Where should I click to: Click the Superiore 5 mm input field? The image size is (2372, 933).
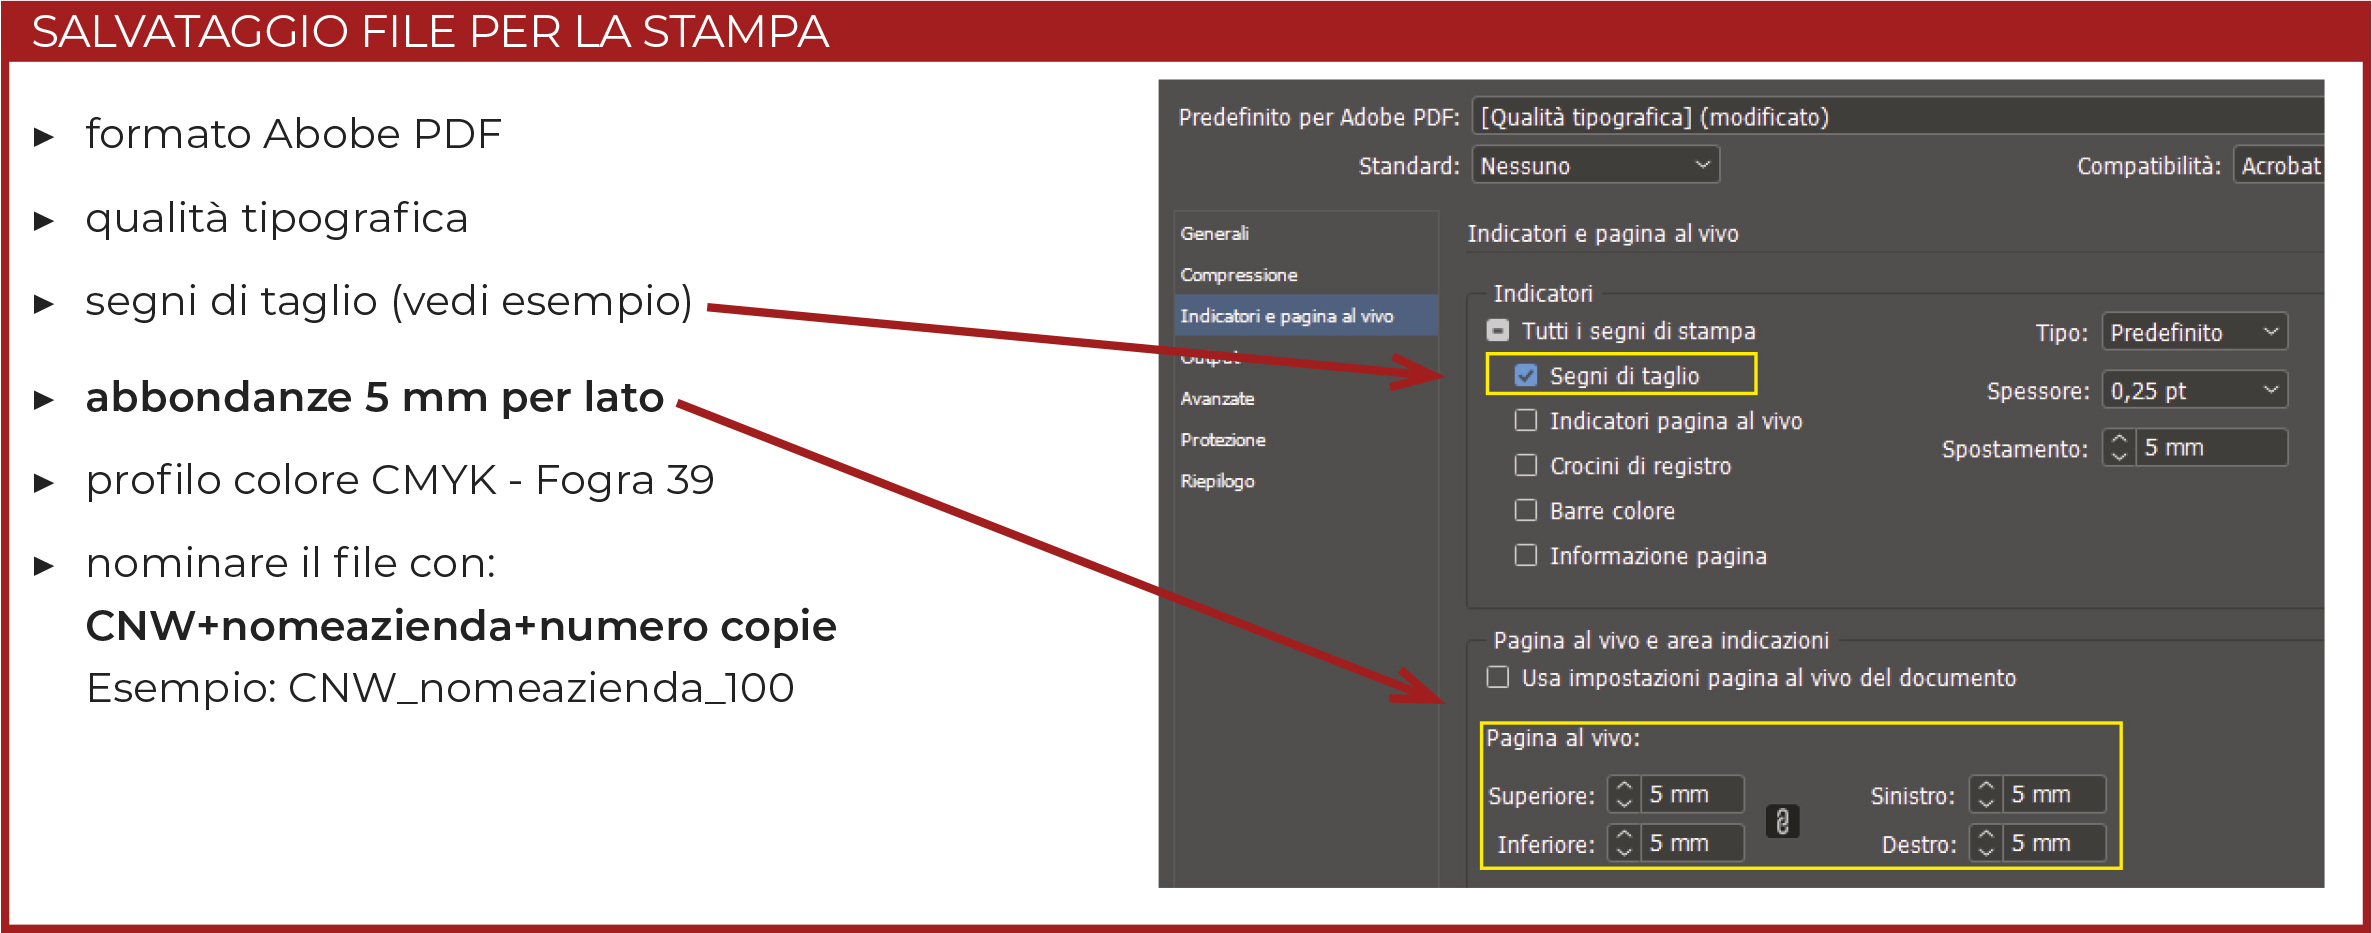coord(1690,795)
